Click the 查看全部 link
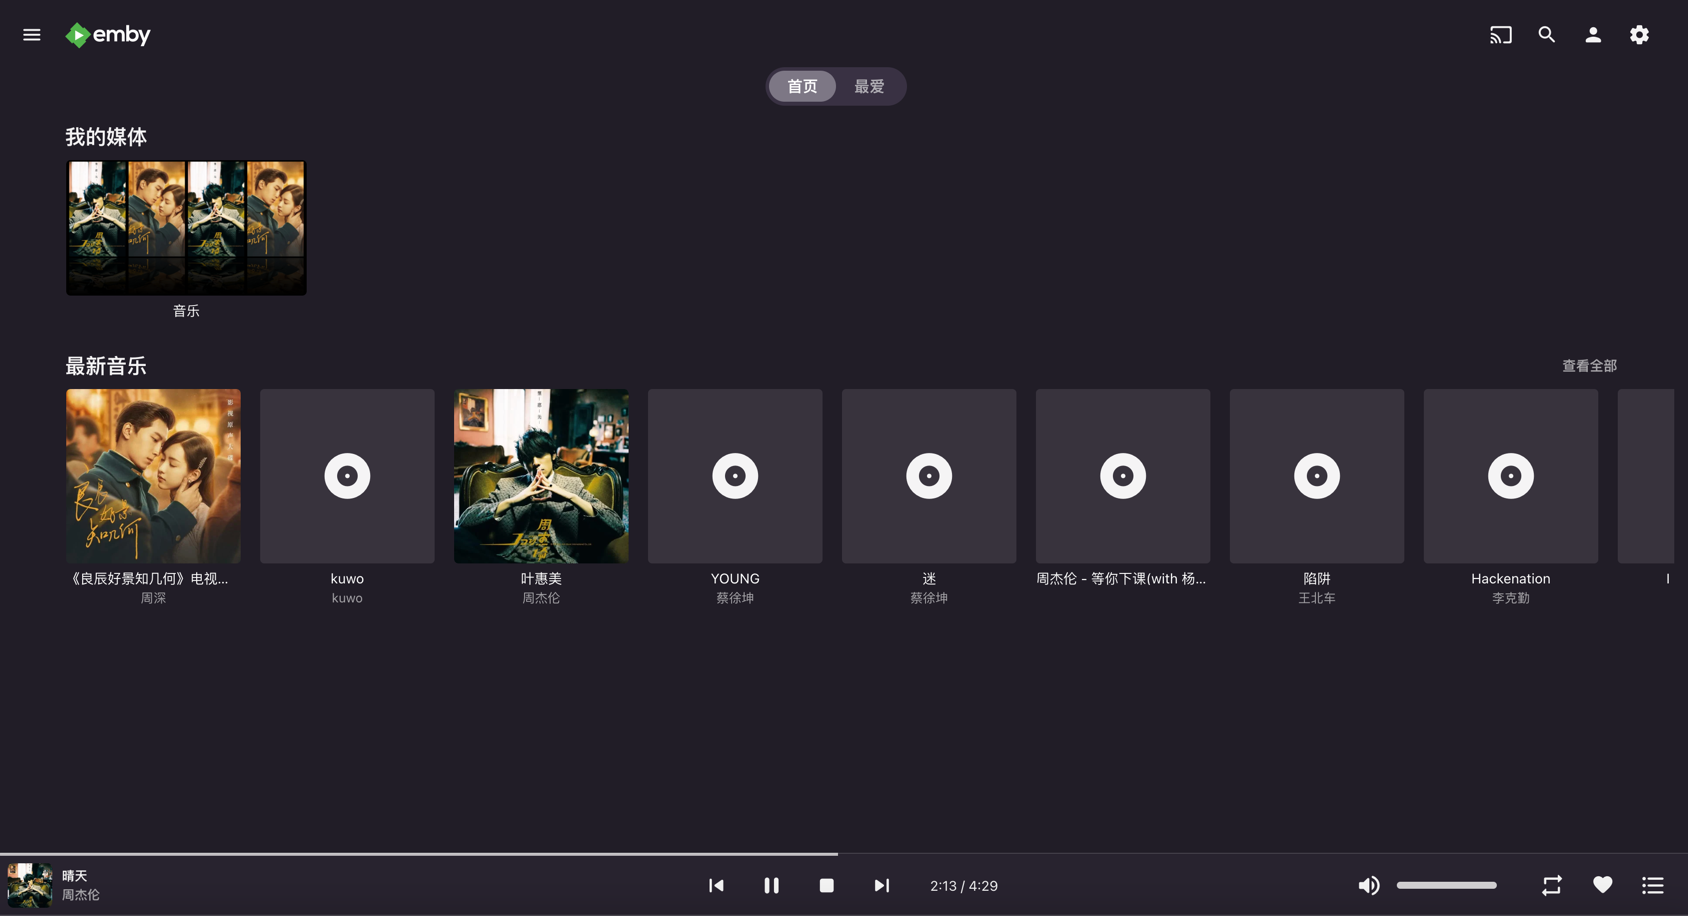The width and height of the screenshot is (1688, 916). tap(1589, 366)
